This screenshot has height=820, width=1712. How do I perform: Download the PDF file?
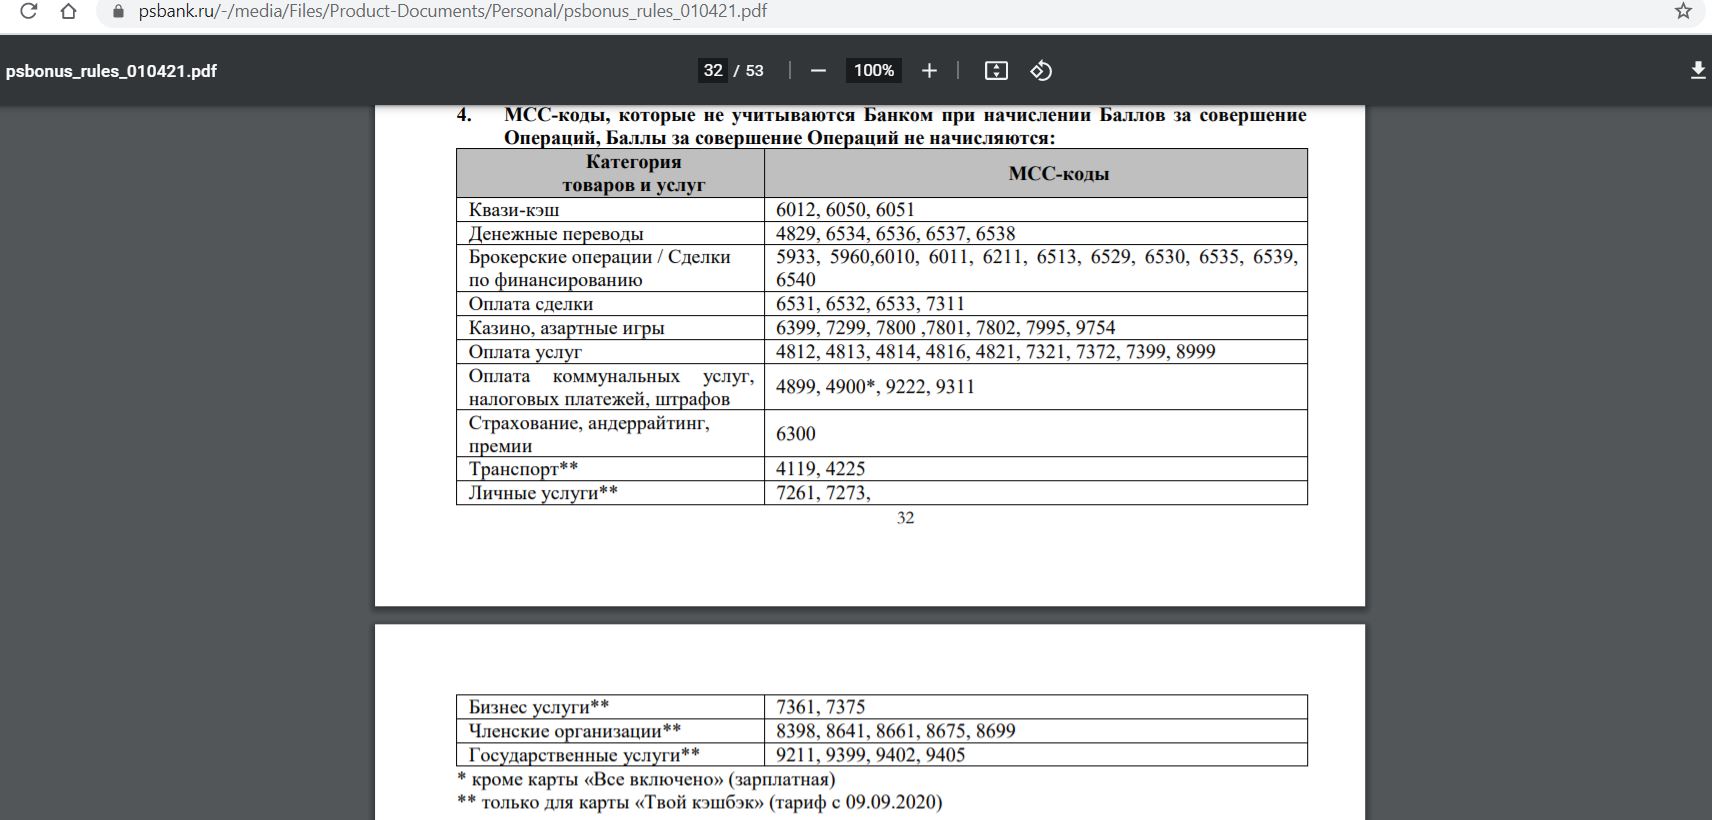(x=1697, y=71)
